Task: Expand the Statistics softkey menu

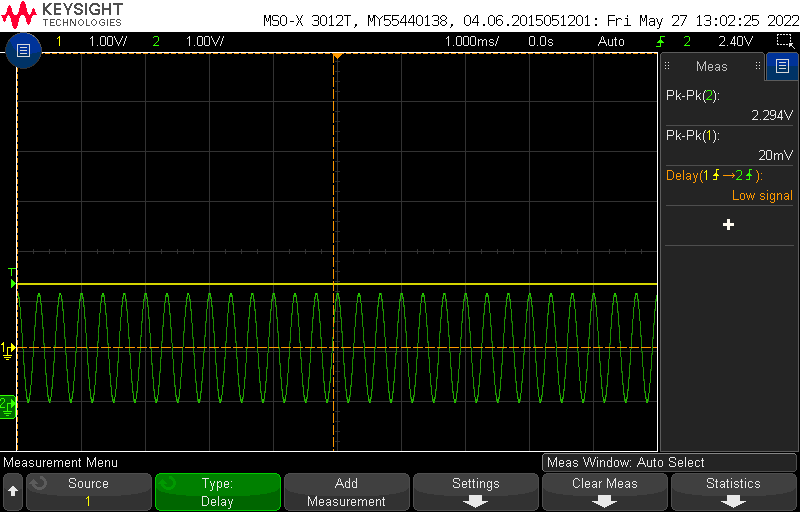Action: point(733,492)
